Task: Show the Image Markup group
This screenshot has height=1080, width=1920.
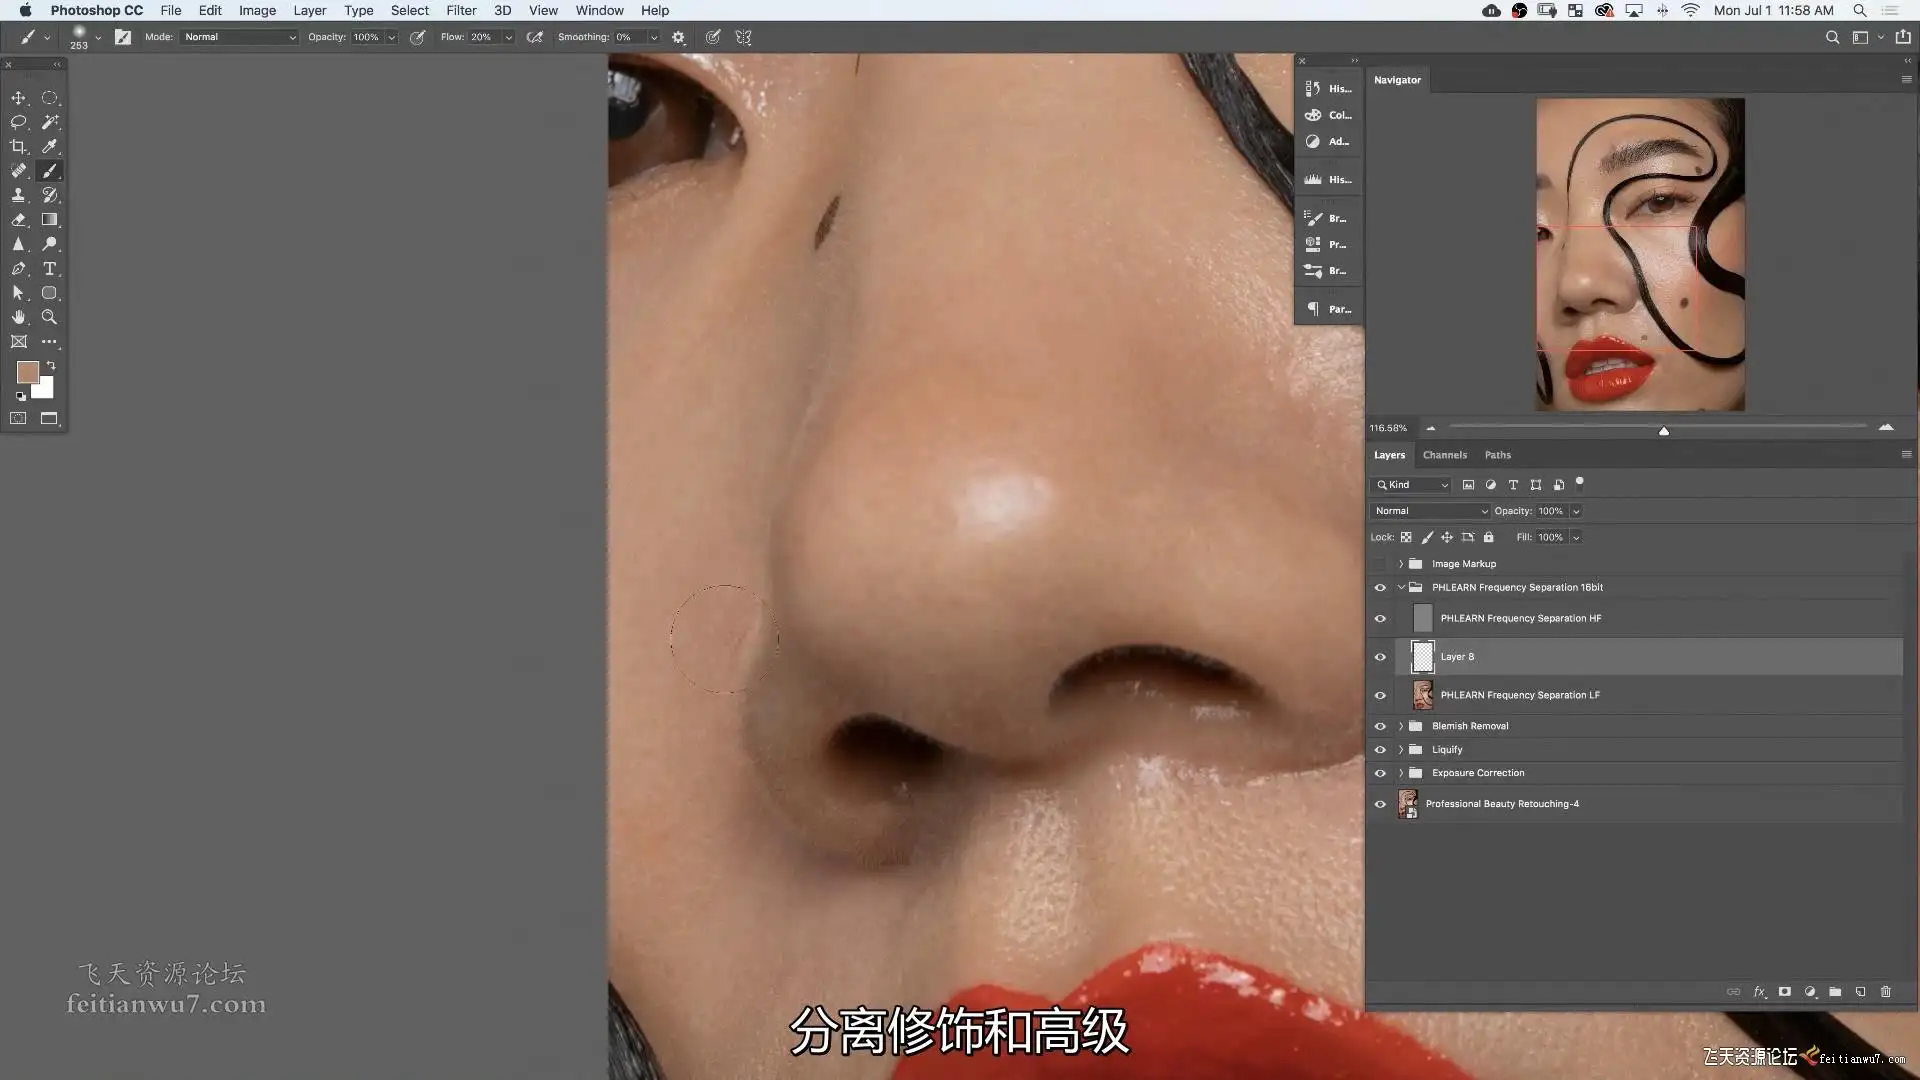Action: click(1380, 564)
